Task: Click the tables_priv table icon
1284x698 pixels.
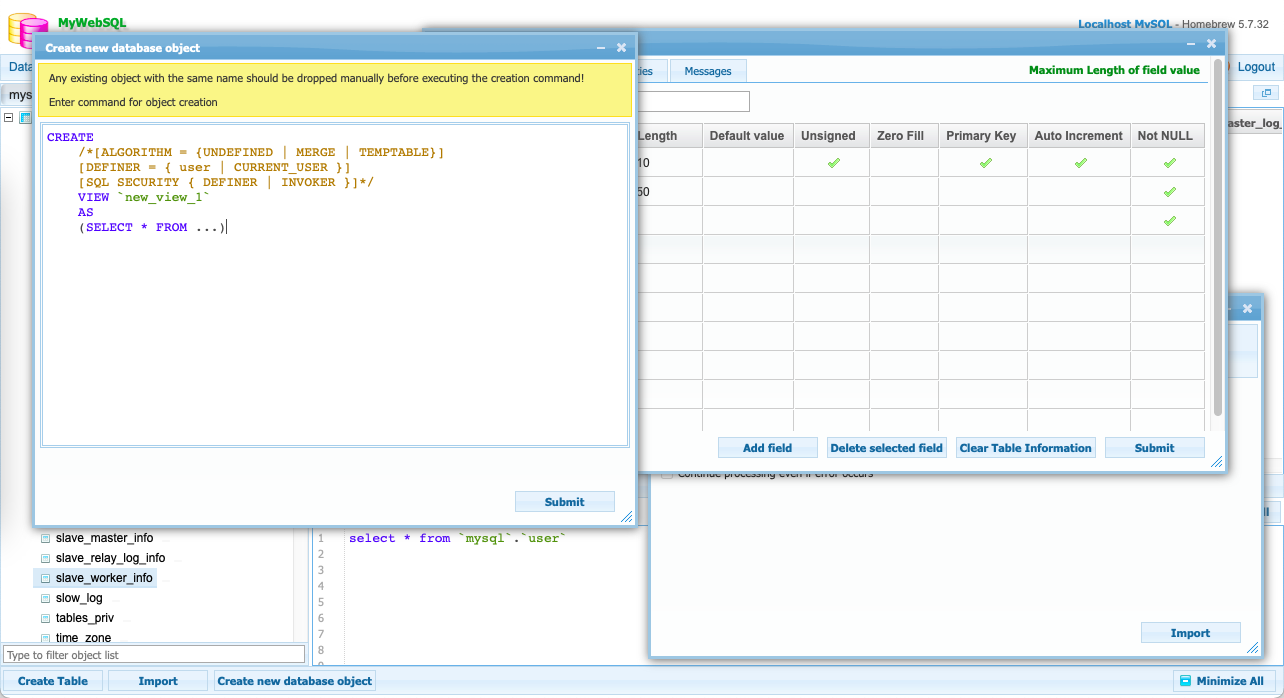Action: pyautogui.click(x=45, y=618)
